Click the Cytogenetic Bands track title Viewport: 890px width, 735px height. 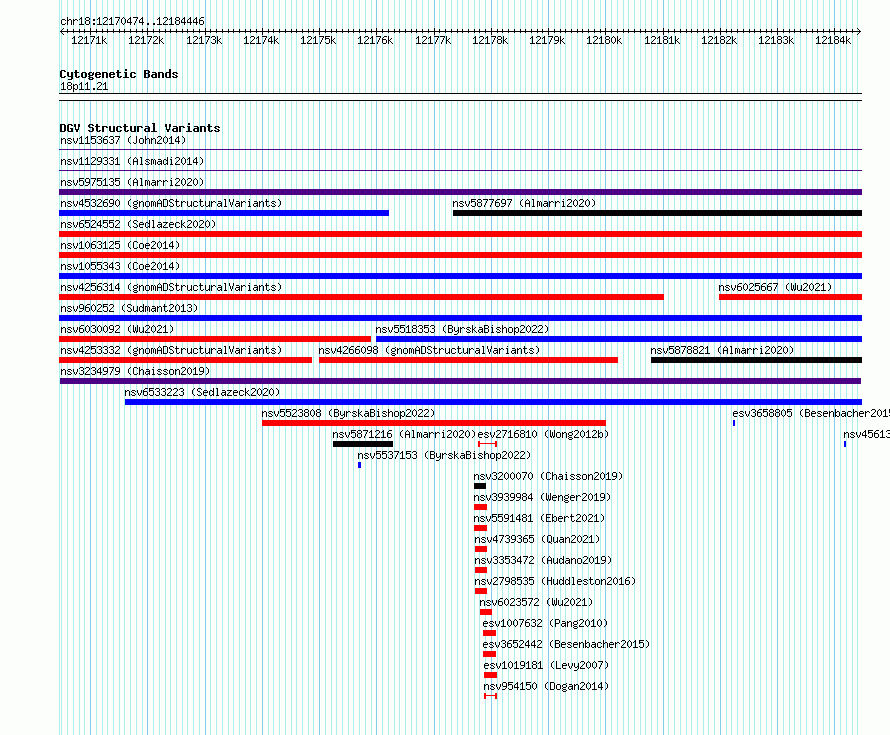(x=119, y=74)
